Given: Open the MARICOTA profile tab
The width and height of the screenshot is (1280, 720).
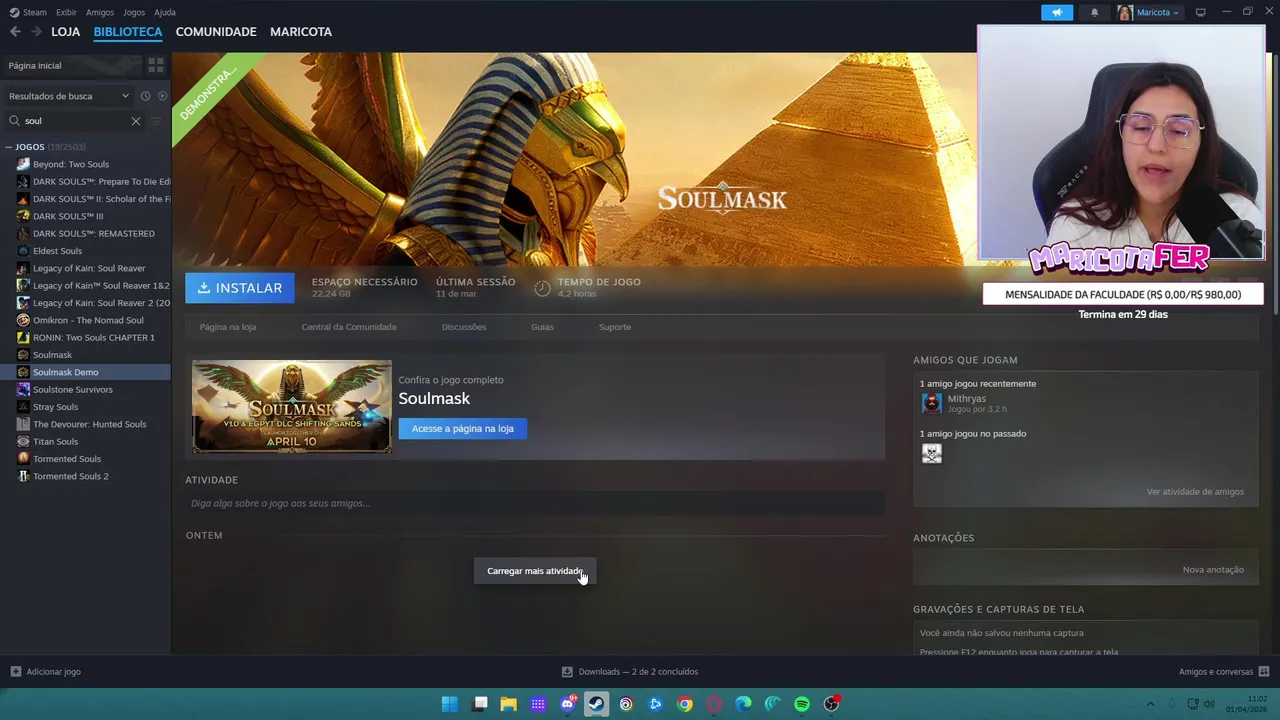Looking at the screenshot, I should pyautogui.click(x=301, y=32).
